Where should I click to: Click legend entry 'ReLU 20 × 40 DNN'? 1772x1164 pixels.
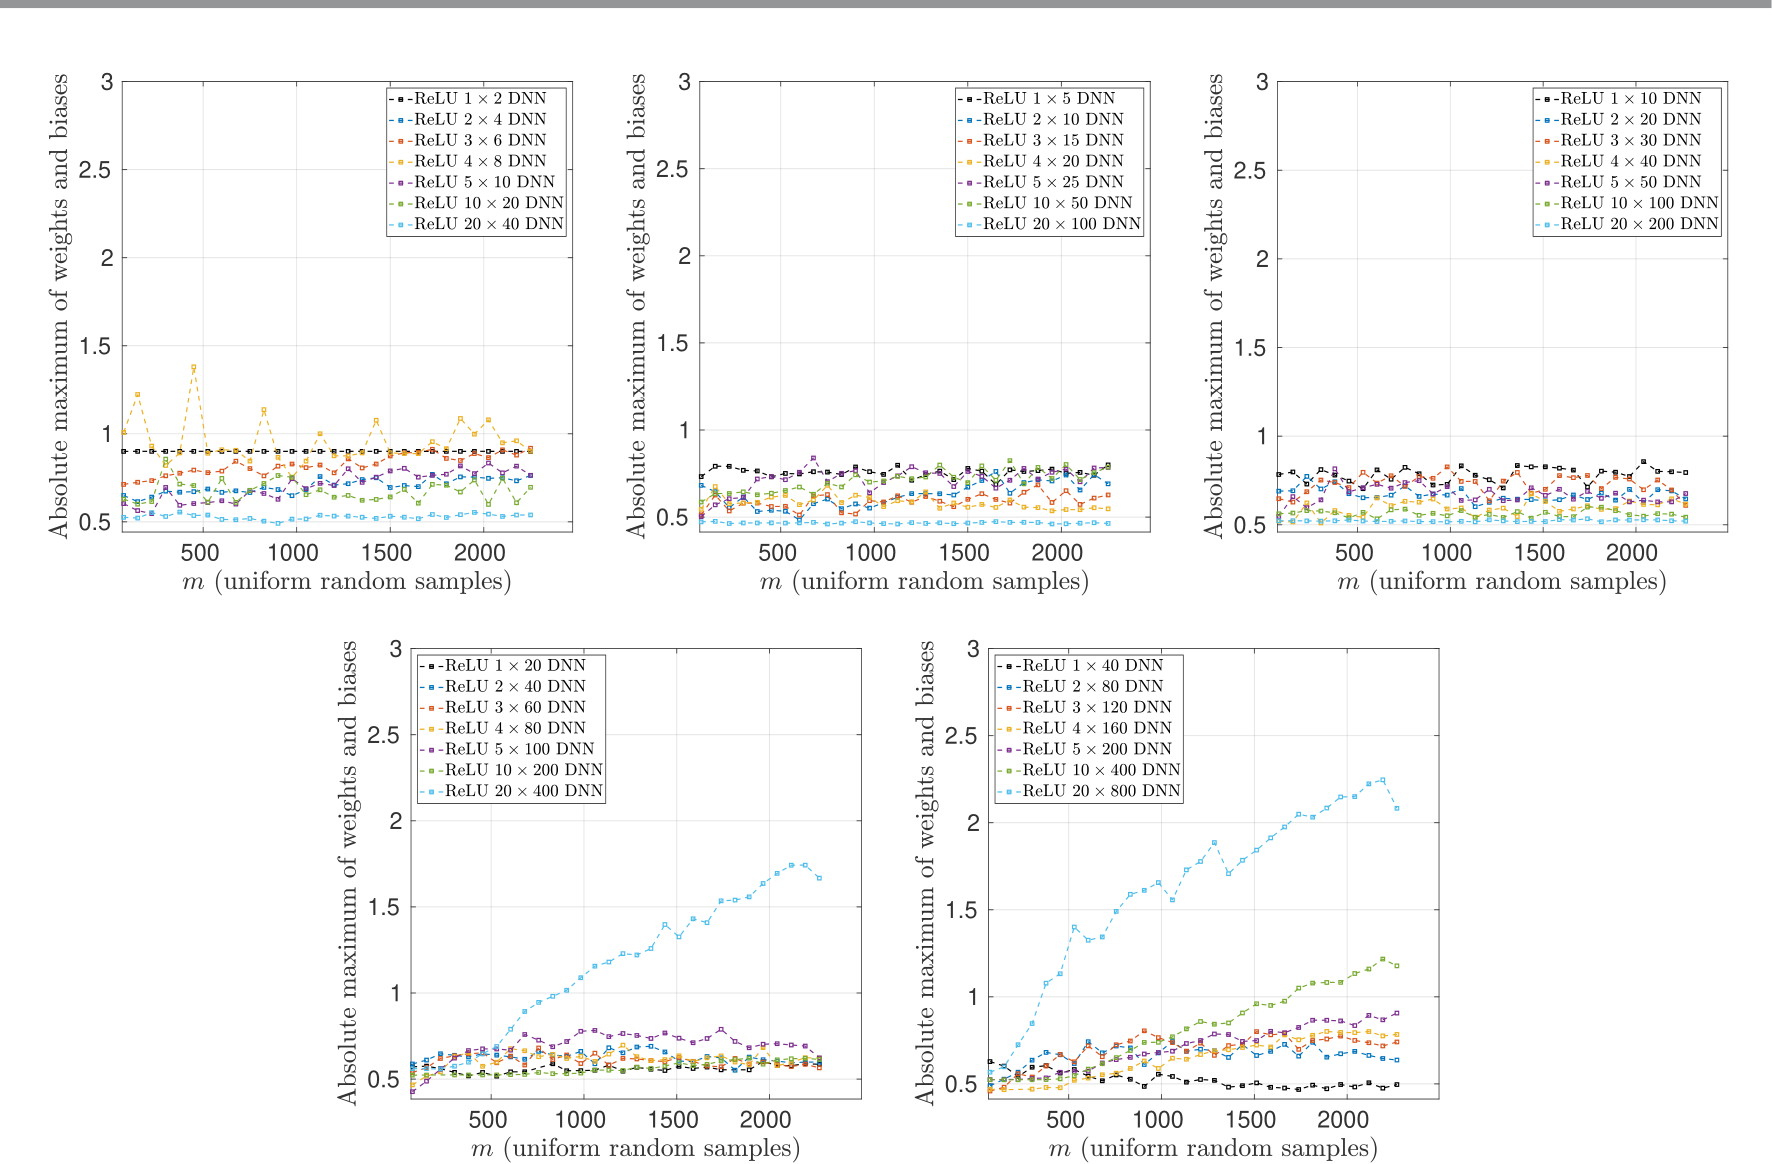click(x=476, y=224)
